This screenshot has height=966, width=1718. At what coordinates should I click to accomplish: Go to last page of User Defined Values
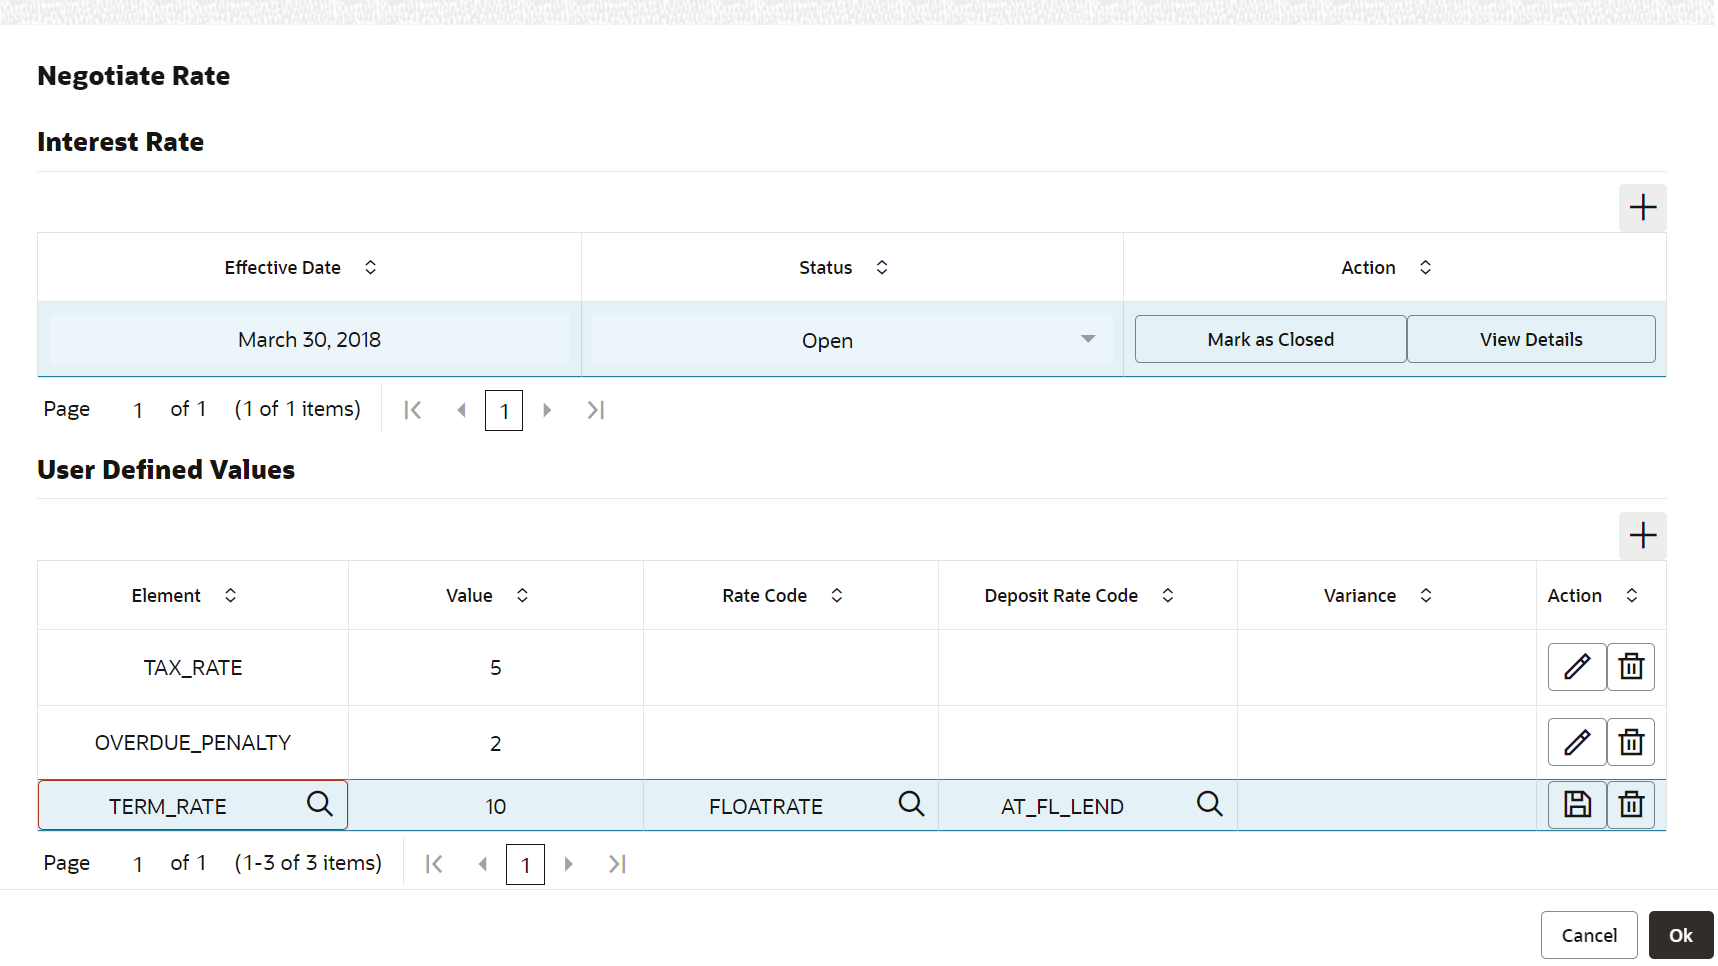point(617,864)
